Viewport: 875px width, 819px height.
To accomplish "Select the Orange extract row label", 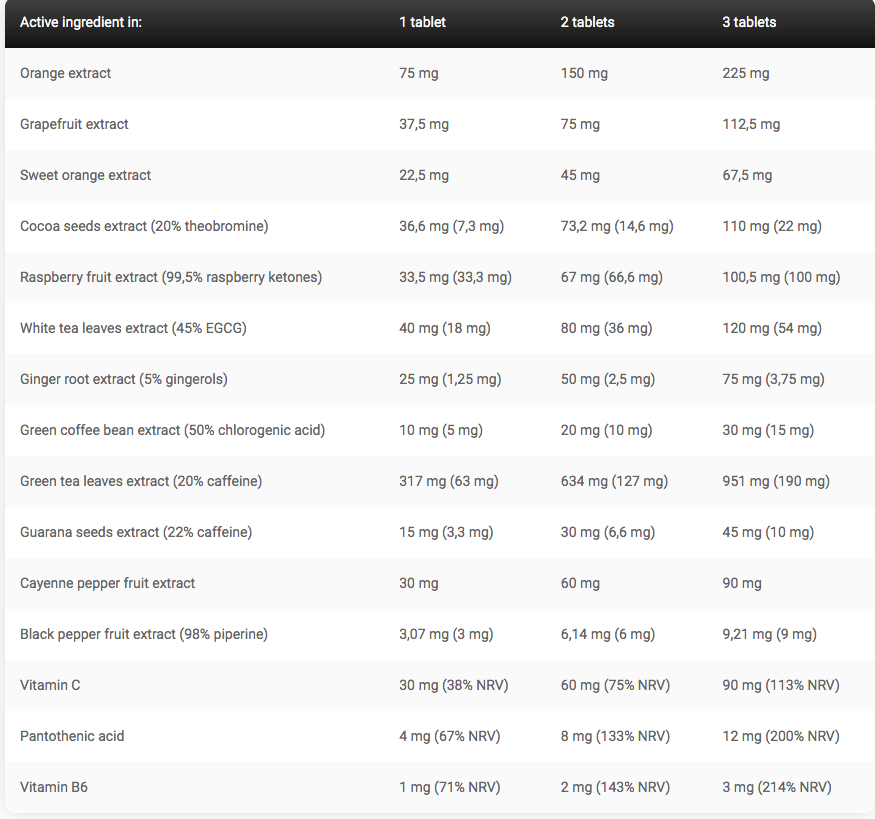I will coord(66,73).
